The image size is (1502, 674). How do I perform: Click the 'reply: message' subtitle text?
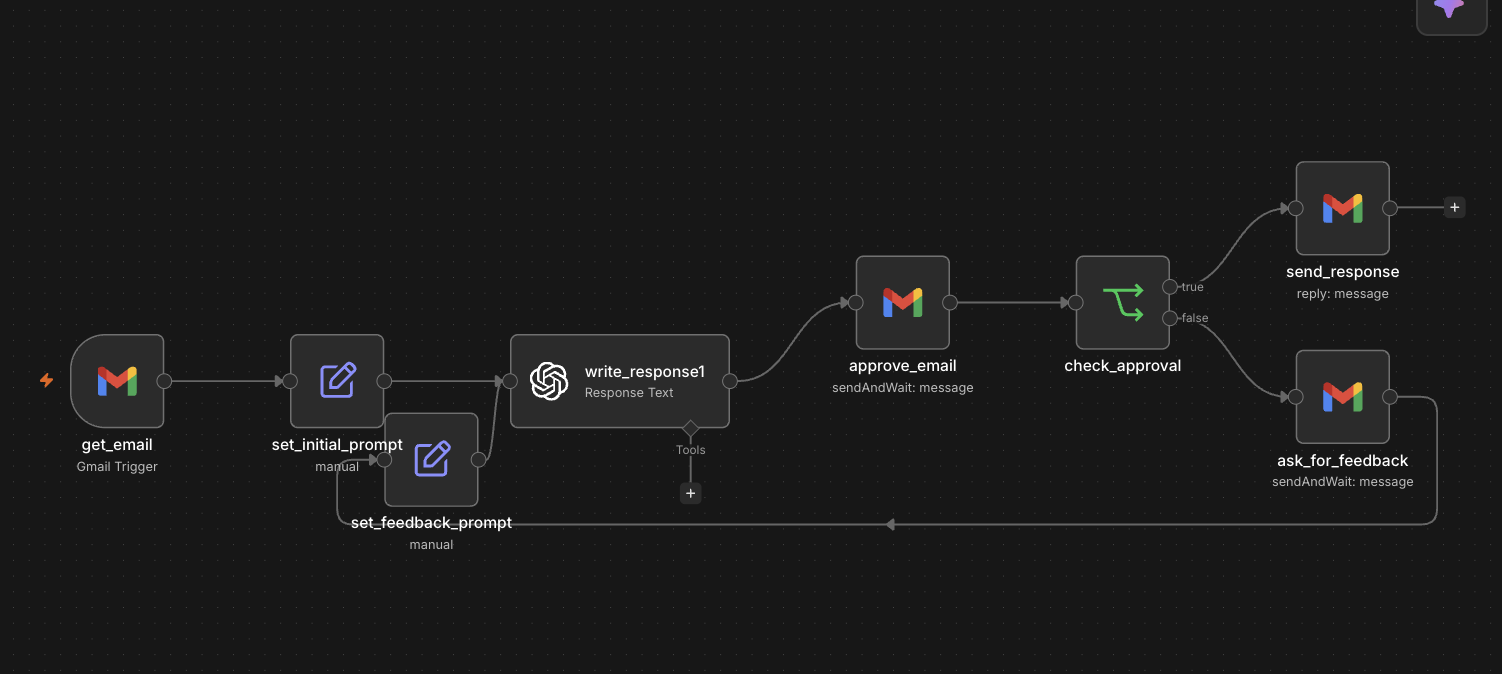coord(1343,293)
